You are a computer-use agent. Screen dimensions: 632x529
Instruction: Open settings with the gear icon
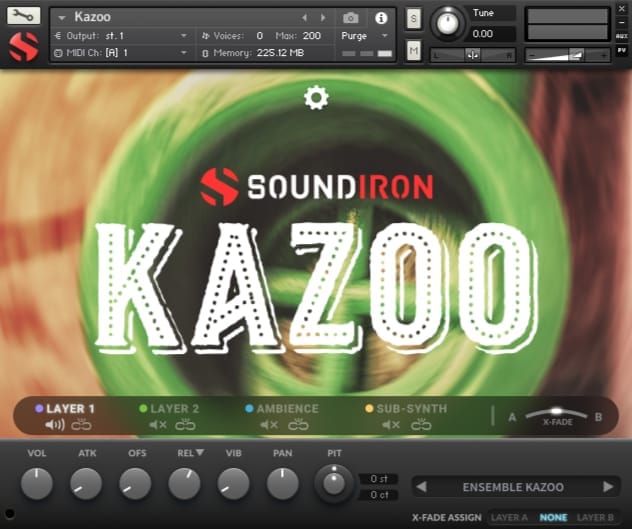(x=316, y=98)
